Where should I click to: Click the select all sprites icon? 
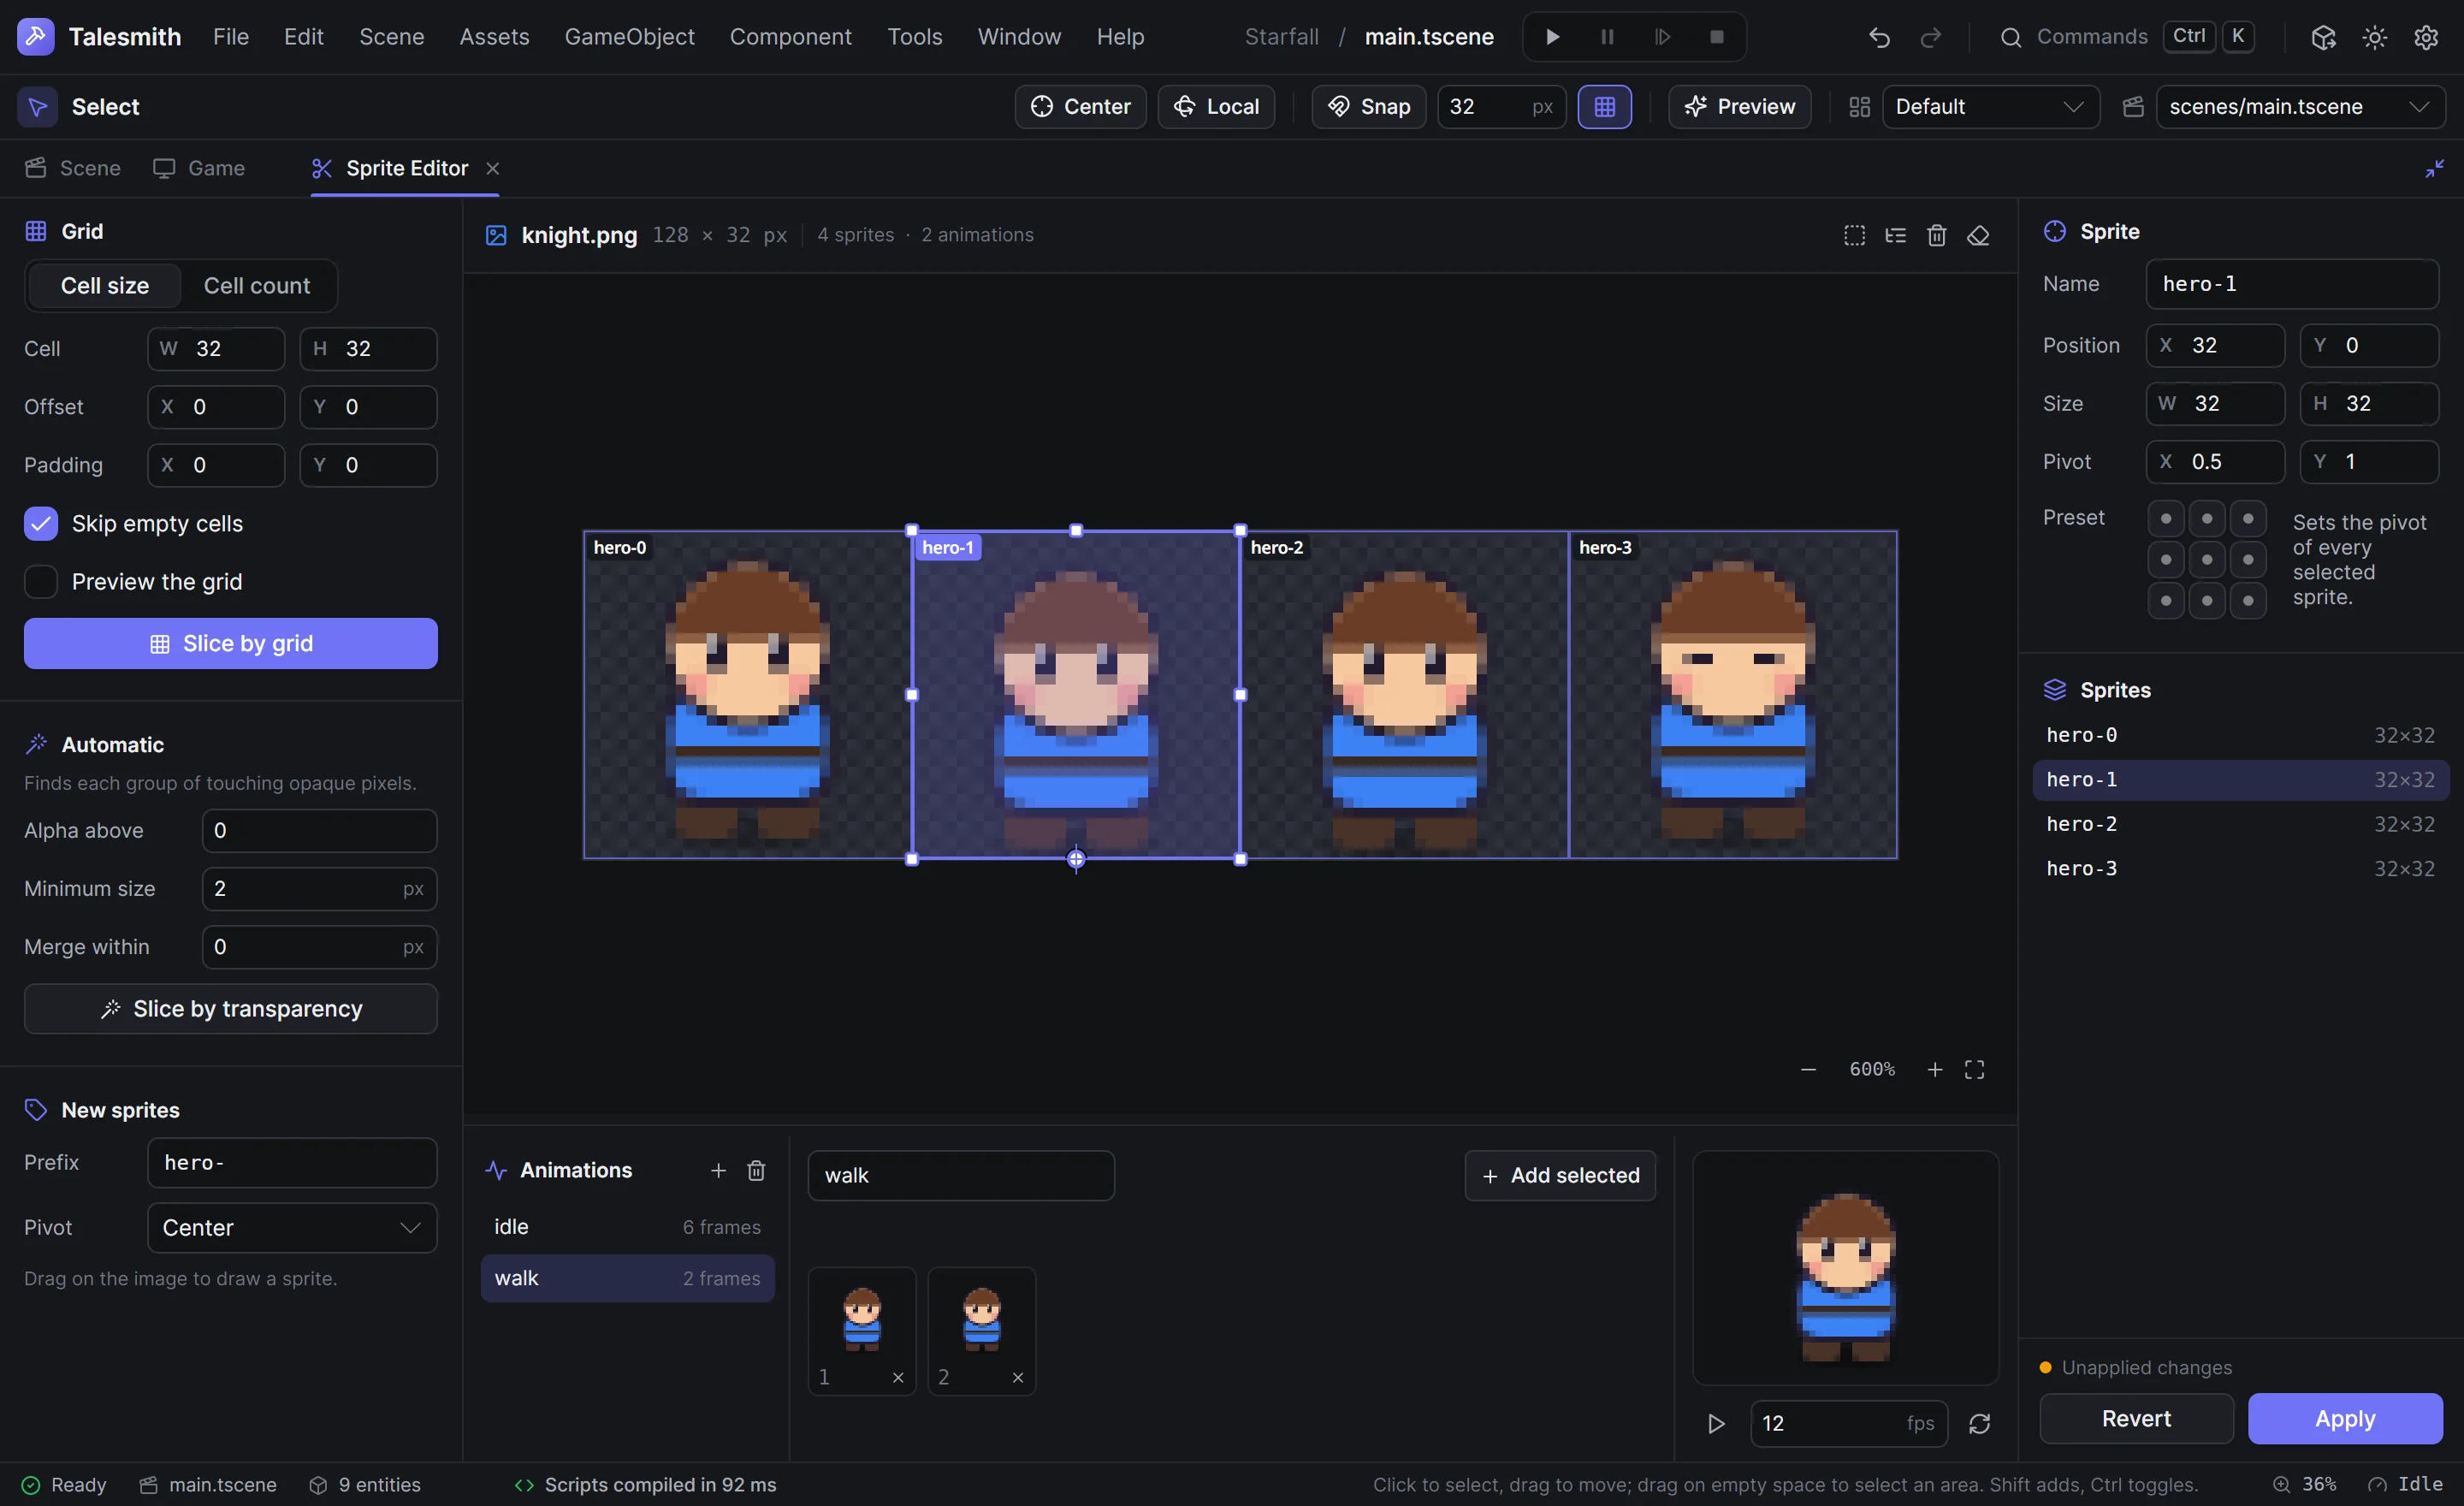1855,235
